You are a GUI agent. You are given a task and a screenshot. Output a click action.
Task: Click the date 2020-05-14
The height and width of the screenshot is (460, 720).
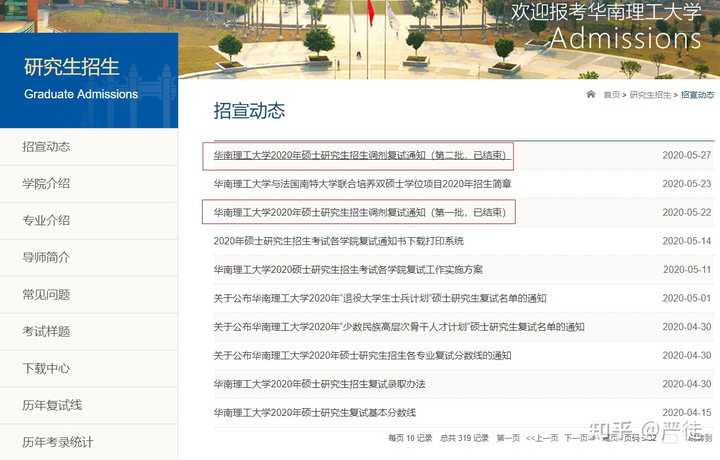tap(686, 241)
